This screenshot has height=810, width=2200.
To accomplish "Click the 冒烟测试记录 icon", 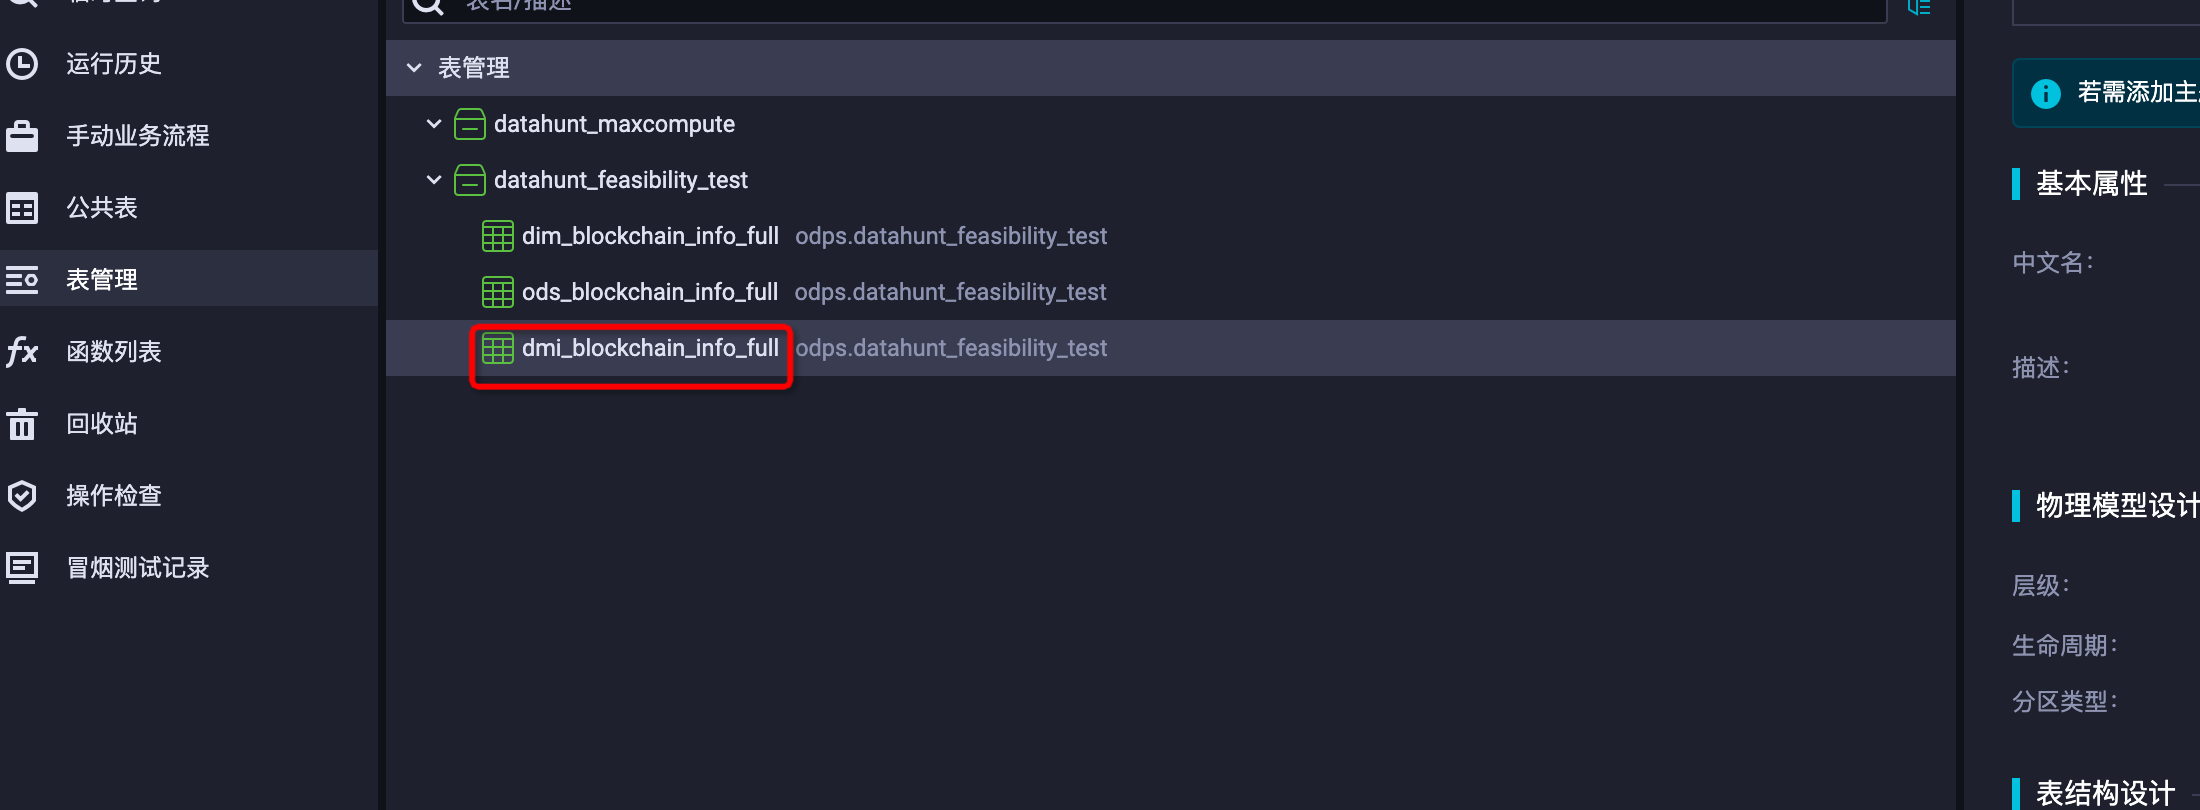I will pos(22,568).
